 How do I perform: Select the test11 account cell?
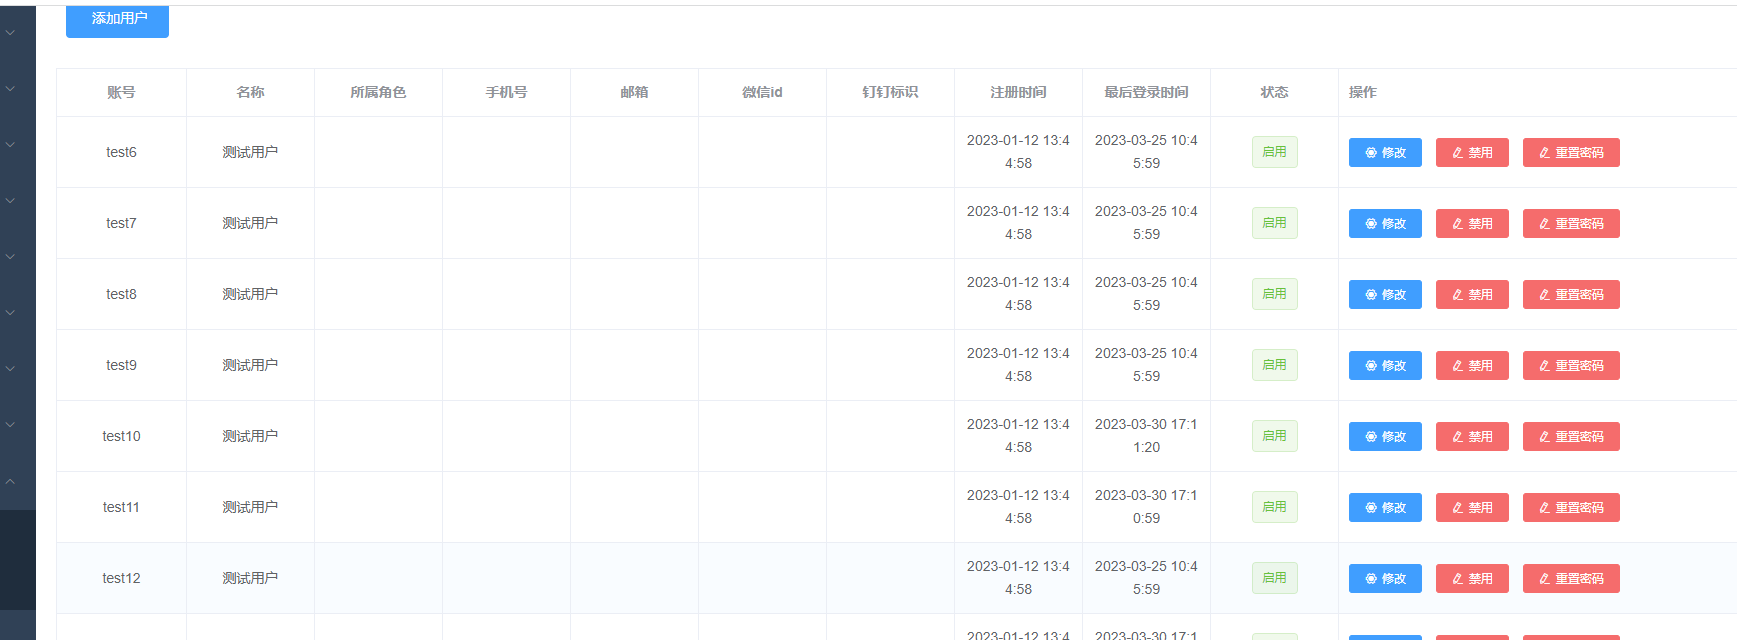coord(121,507)
